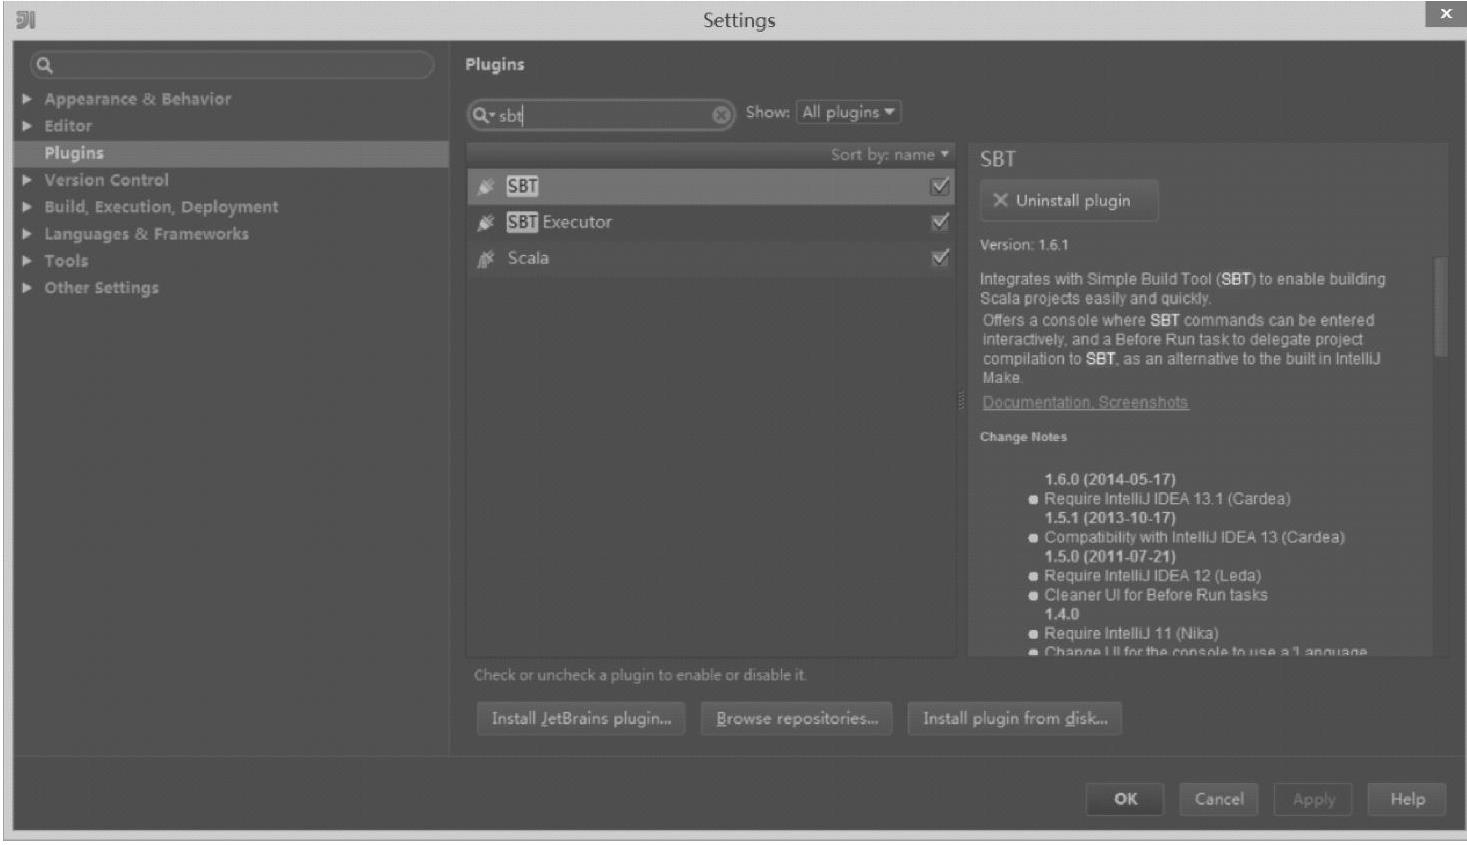Uncheck the SBT Executor plugin
The width and height of the screenshot is (1467, 845).
coord(940,222)
